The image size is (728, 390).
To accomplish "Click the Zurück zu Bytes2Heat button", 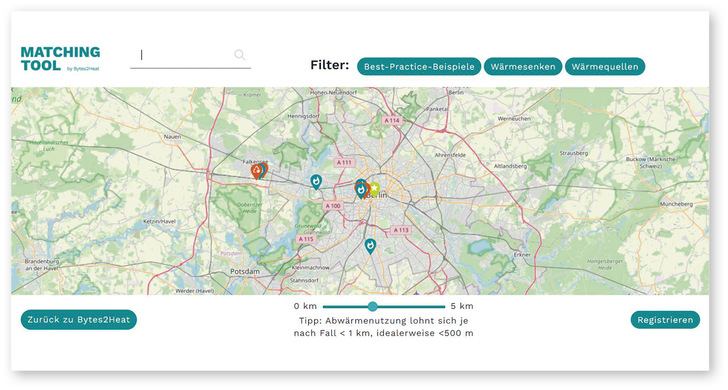I will pos(78,319).
